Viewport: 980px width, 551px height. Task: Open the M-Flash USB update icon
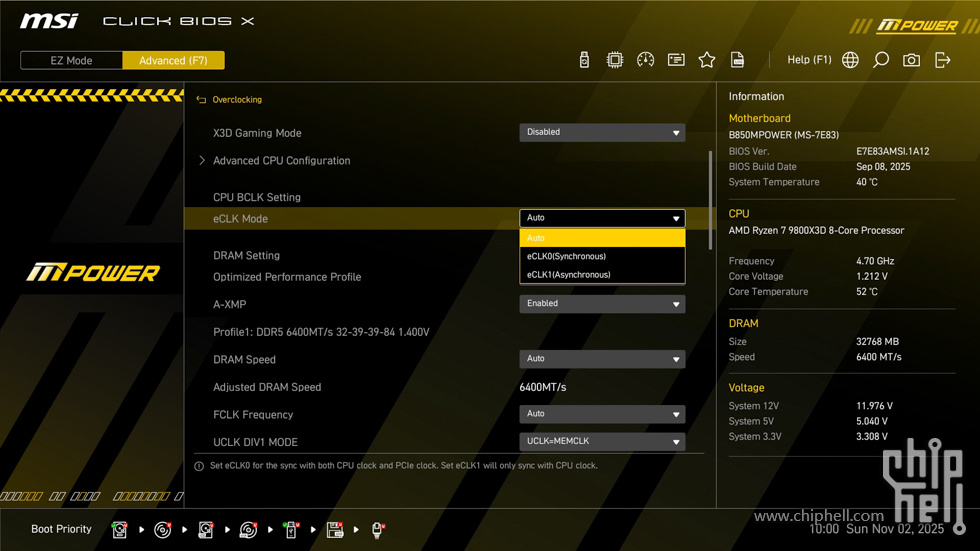(584, 60)
